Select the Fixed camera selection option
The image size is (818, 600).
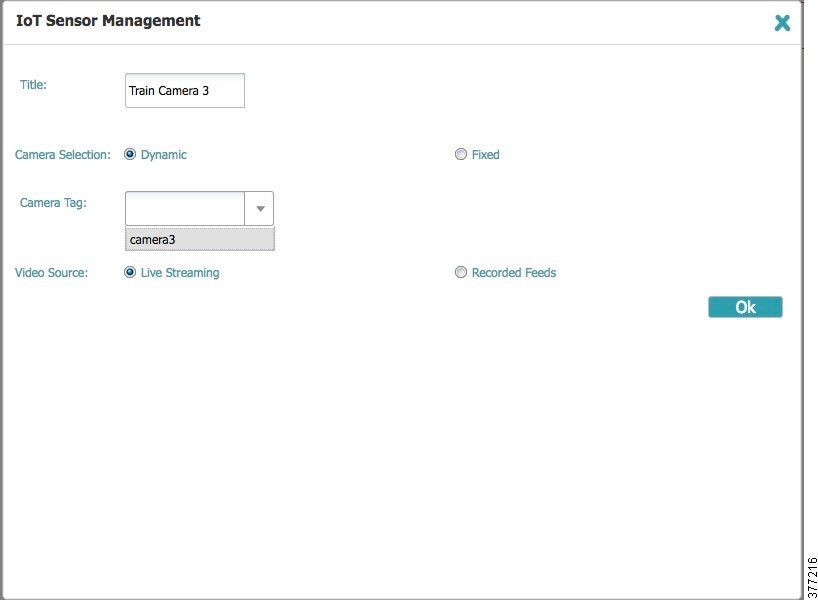[461, 154]
